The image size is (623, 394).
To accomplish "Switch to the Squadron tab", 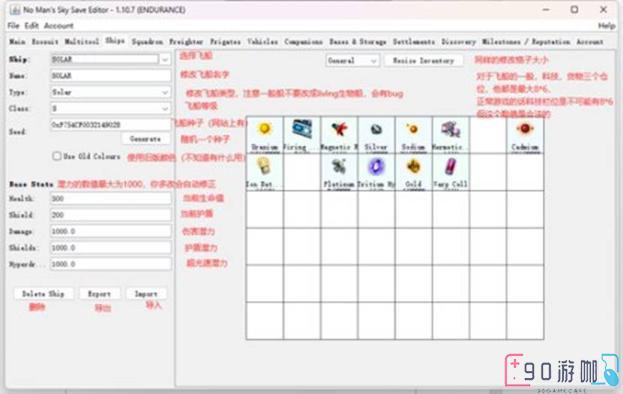I will point(147,42).
